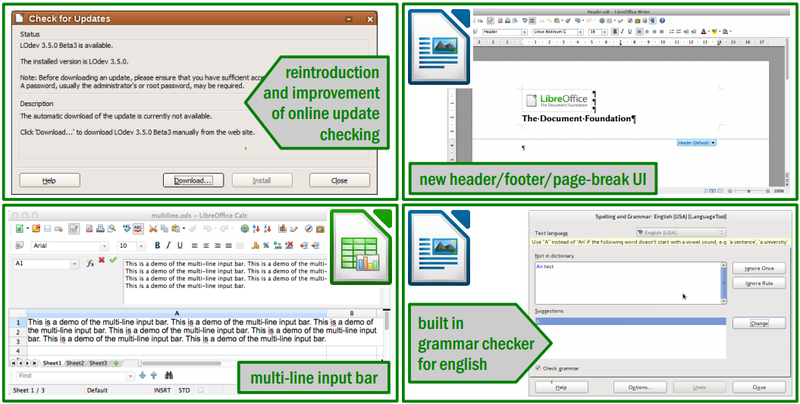This screenshot has height=404, width=800.
Task: Open Function Wizard fx icon in Calc
Action: [x=90, y=263]
